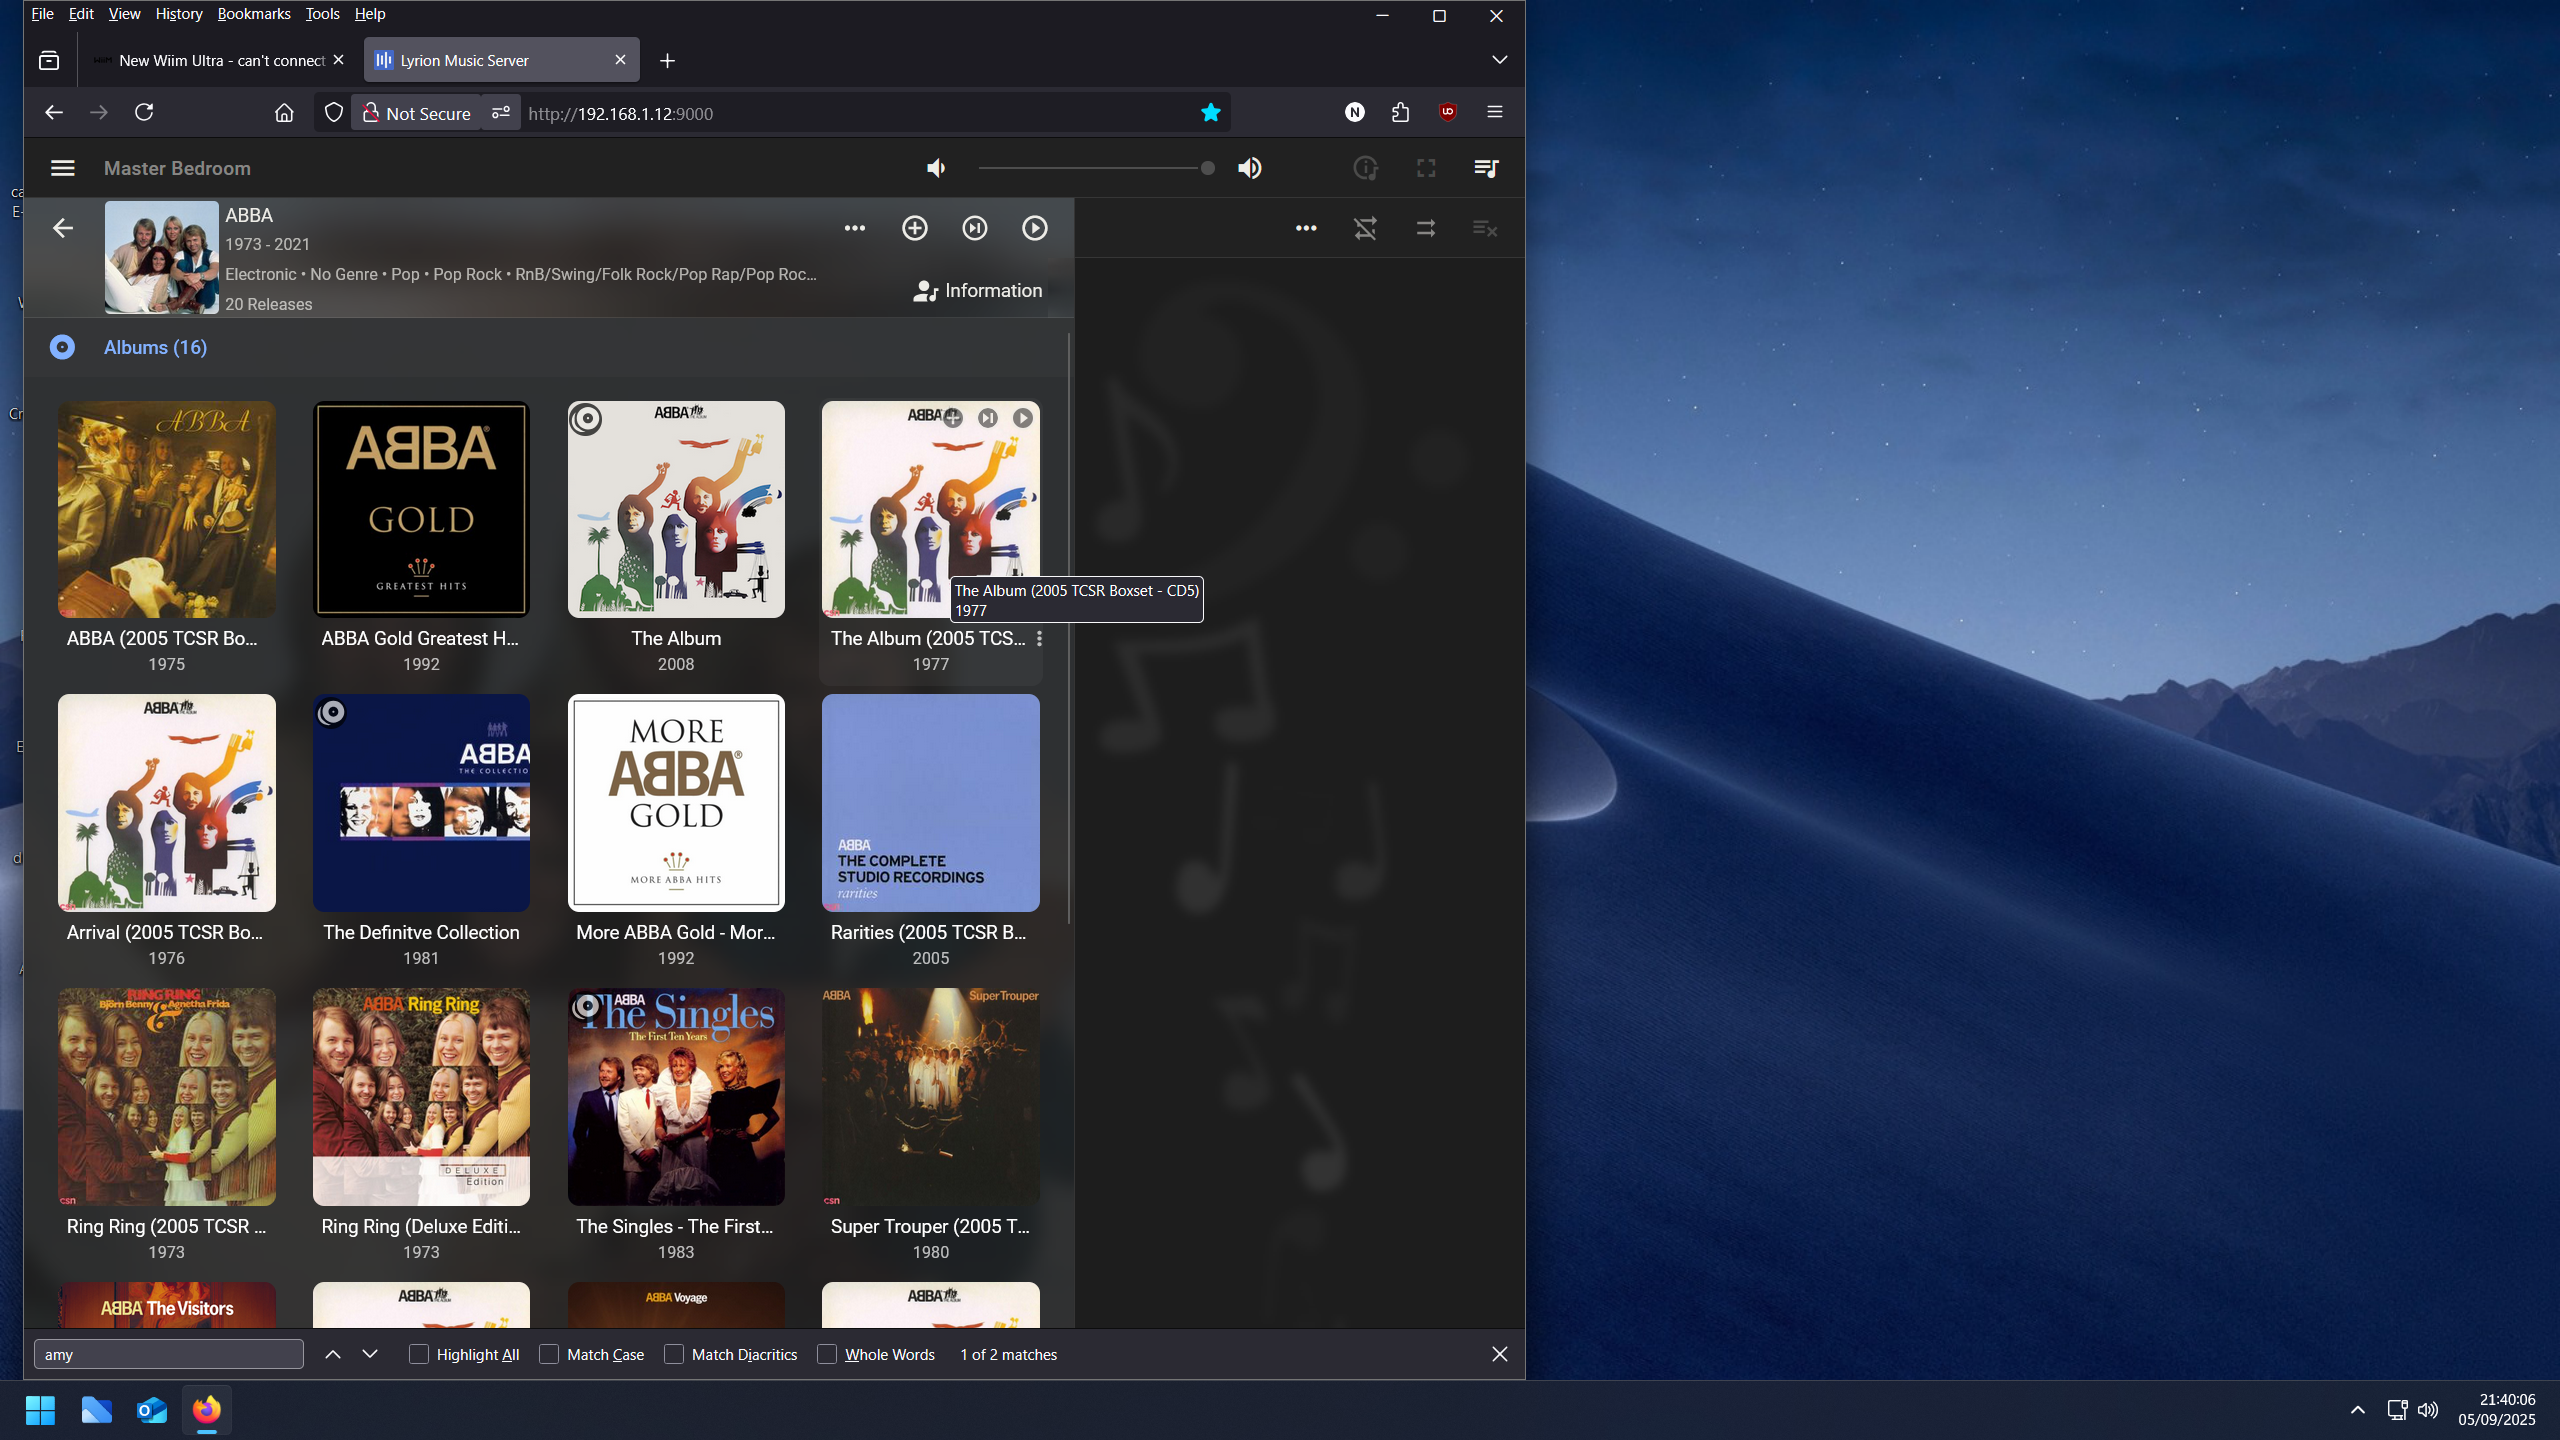
Task: Enable Match Diacritics checkbox
Action: click(674, 1354)
